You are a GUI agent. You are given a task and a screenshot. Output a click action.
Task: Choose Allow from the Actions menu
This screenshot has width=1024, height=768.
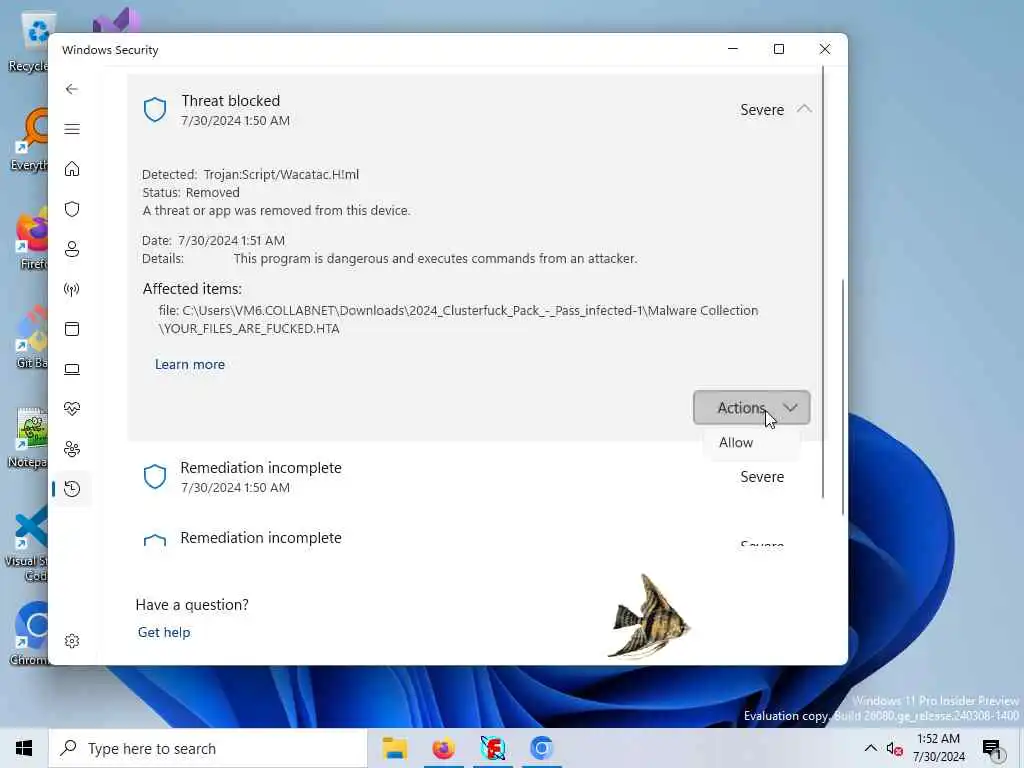736,443
